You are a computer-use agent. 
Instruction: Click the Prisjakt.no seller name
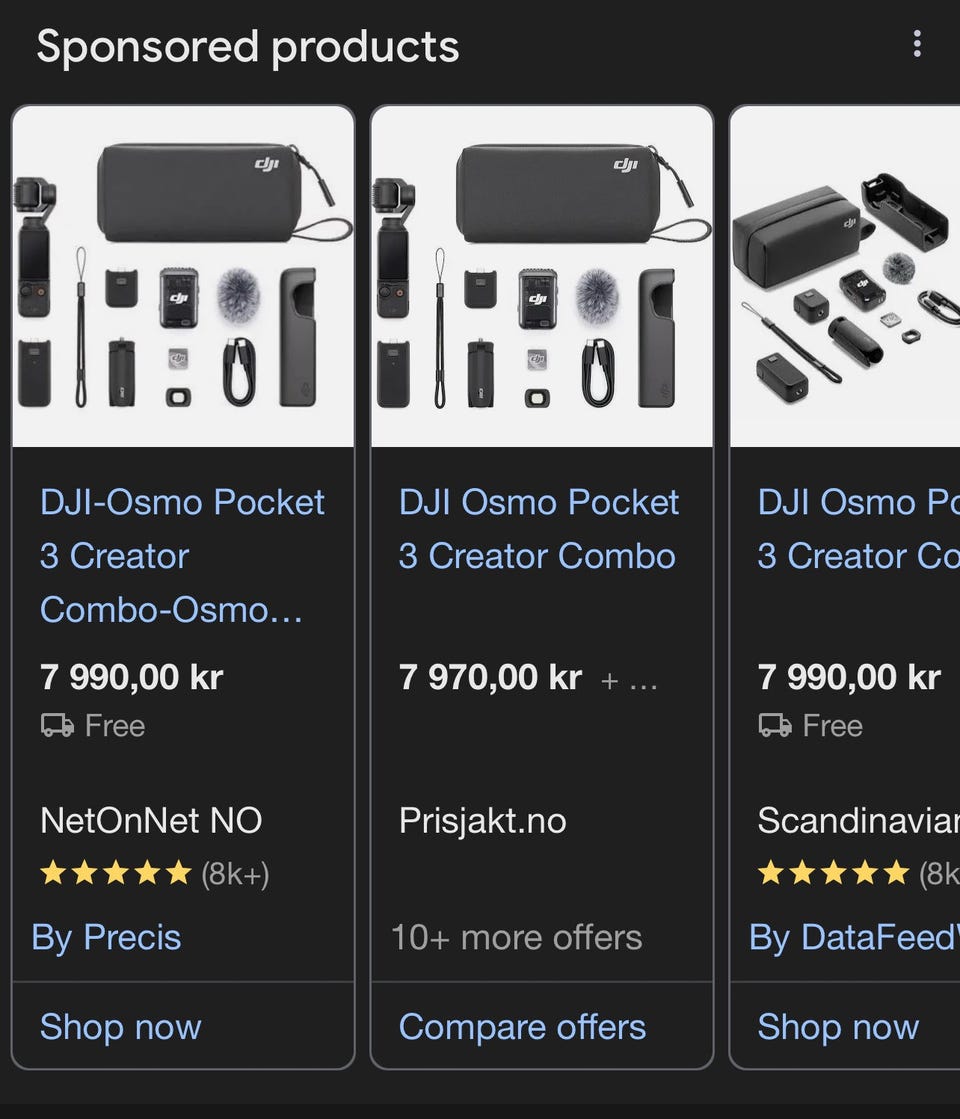[x=482, y=821]
